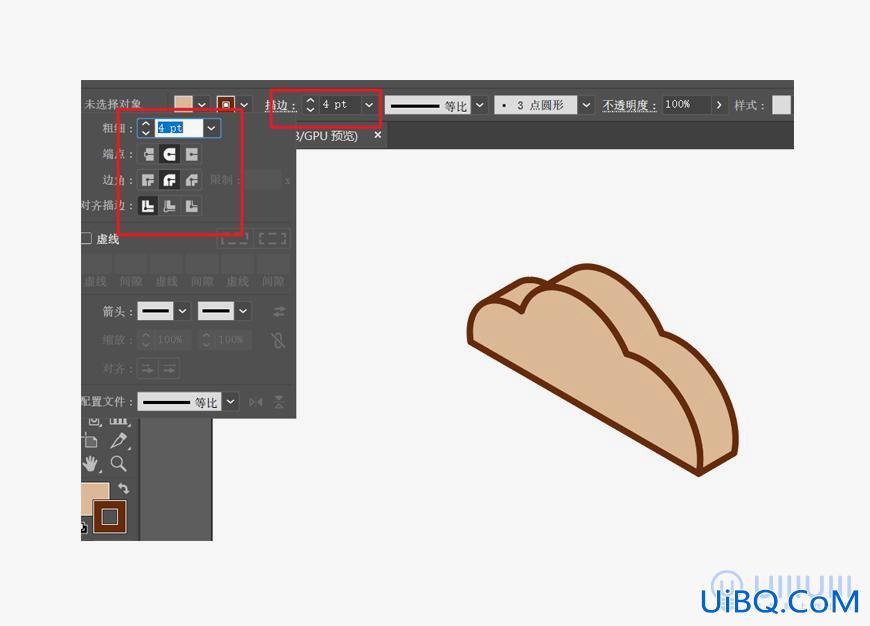This screenshot has height=626, width=870.
Task: Choose the miter join corner icon
Action: (148, 180)
